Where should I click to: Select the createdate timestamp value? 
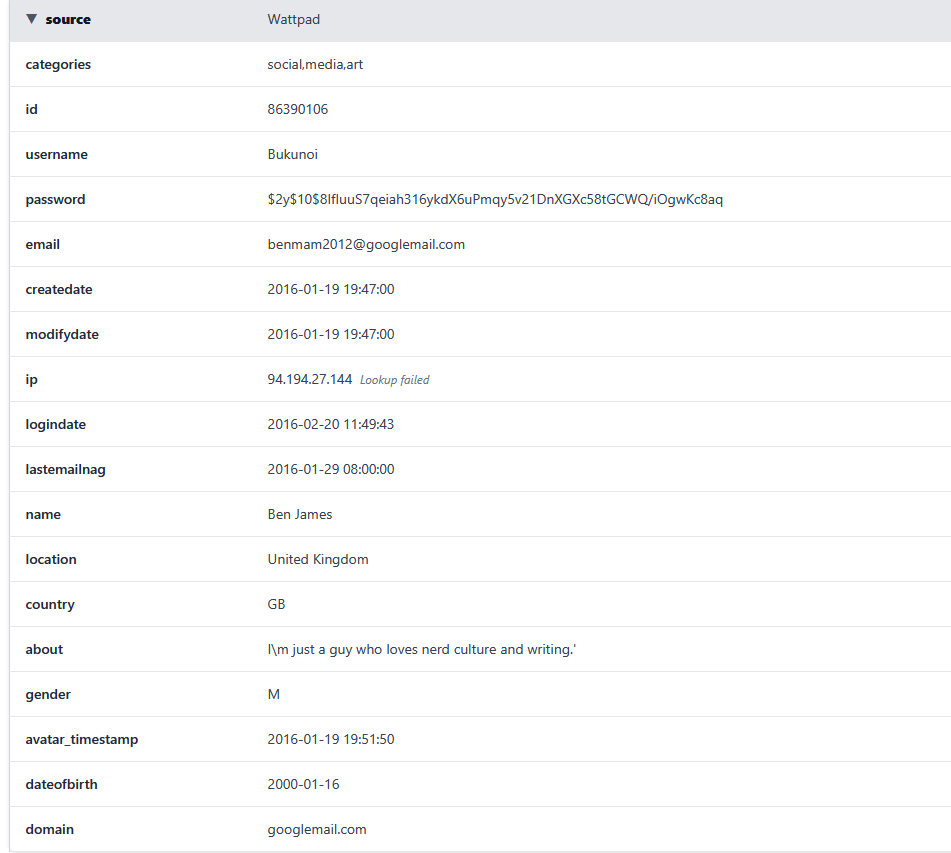330,289
